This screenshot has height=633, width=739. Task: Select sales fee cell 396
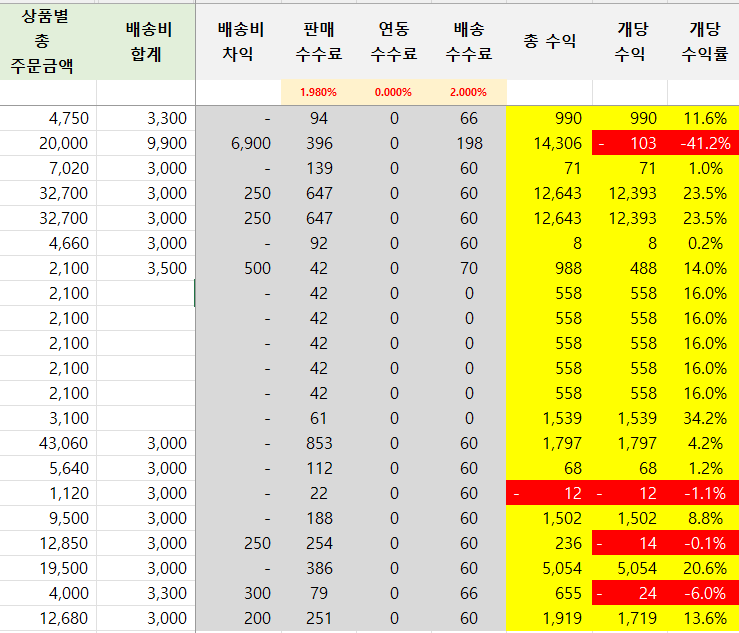coord(319,143)
